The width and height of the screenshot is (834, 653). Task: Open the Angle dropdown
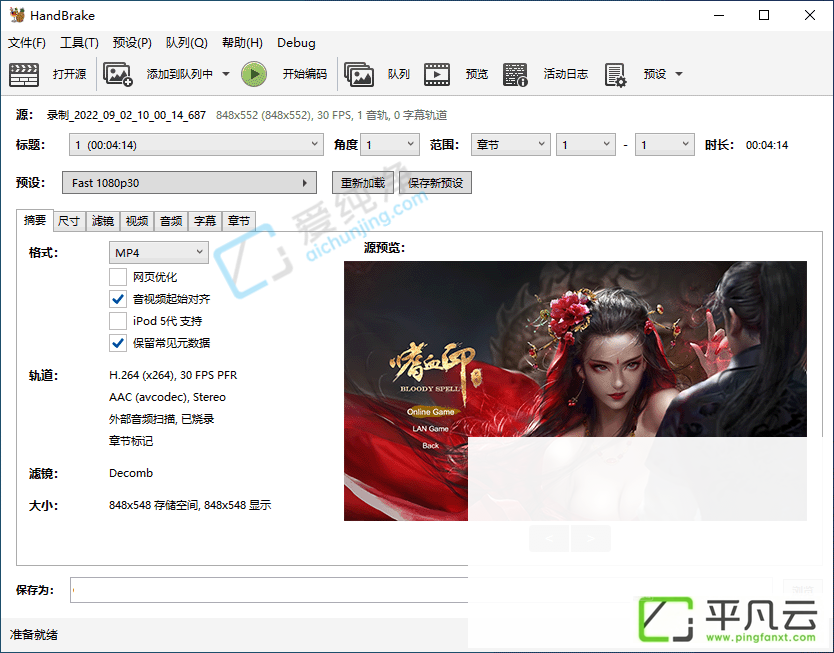tap(390, 145)
